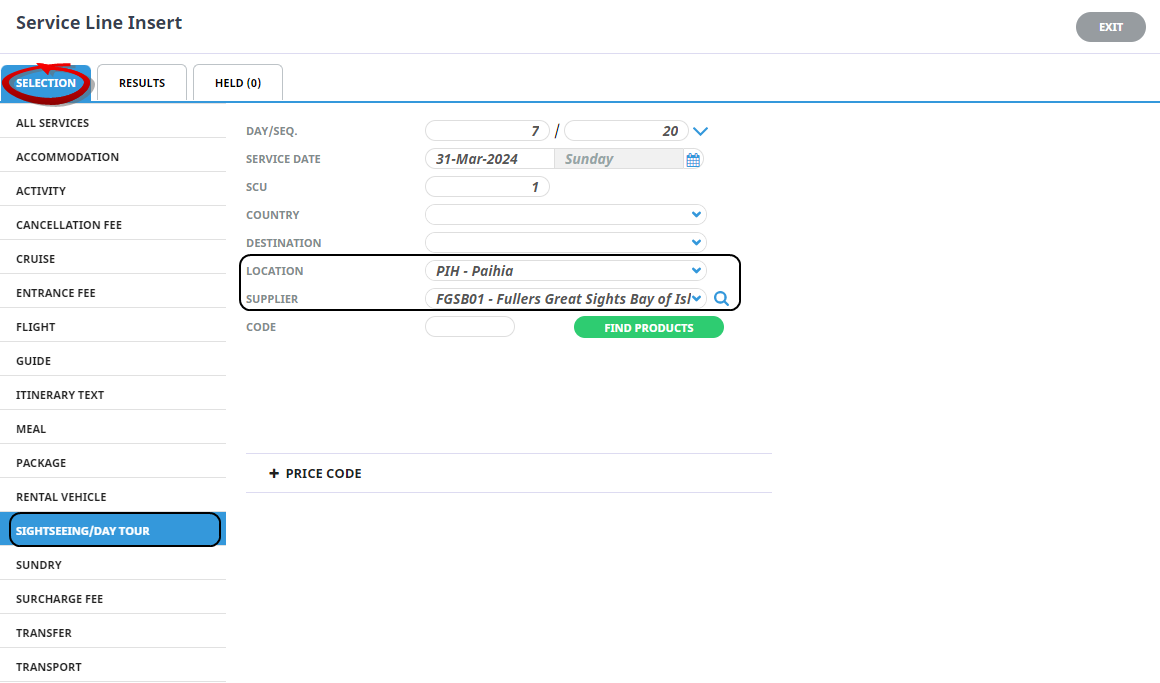Select Accommodation service type
The width and height of the screenshot is (1160, 683).
68,157
